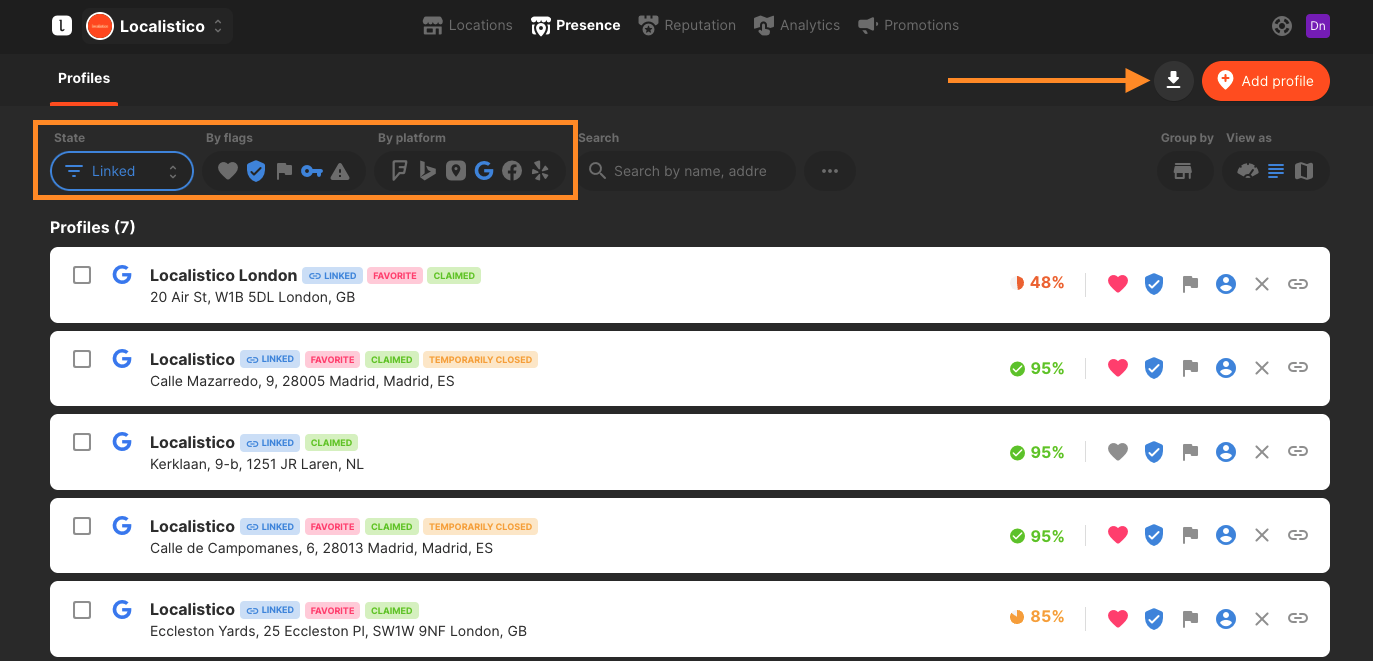
Task: Click the Group by store icon
Action: (1183, 171)
